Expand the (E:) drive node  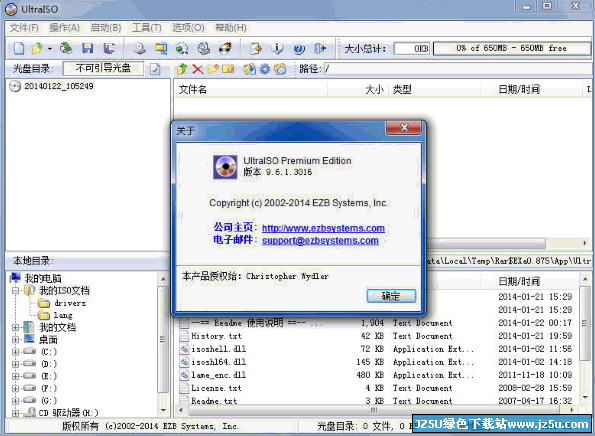(x=15, y=376)
